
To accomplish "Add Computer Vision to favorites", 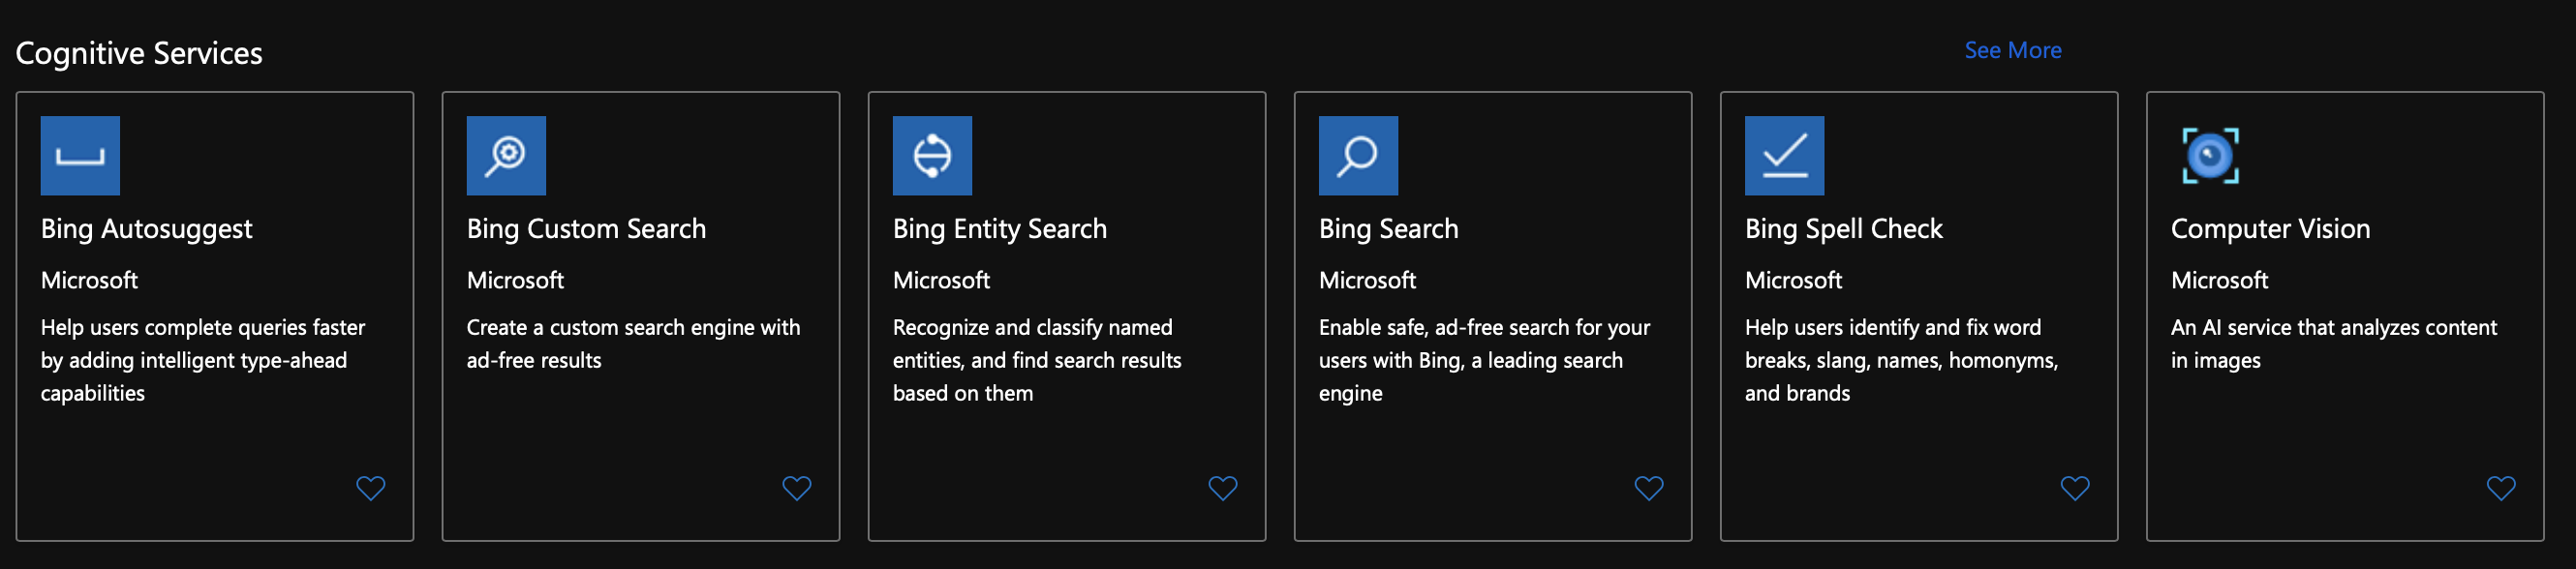I will point(2501,488).
